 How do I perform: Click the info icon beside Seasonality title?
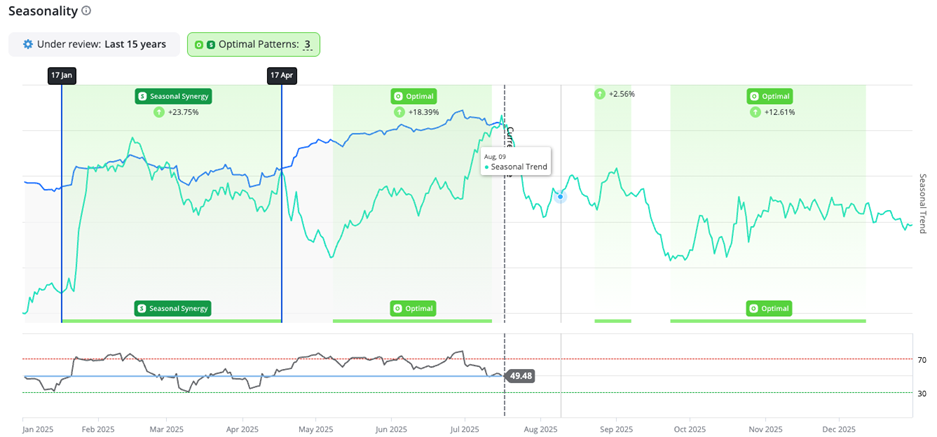[x=86, y=11]
